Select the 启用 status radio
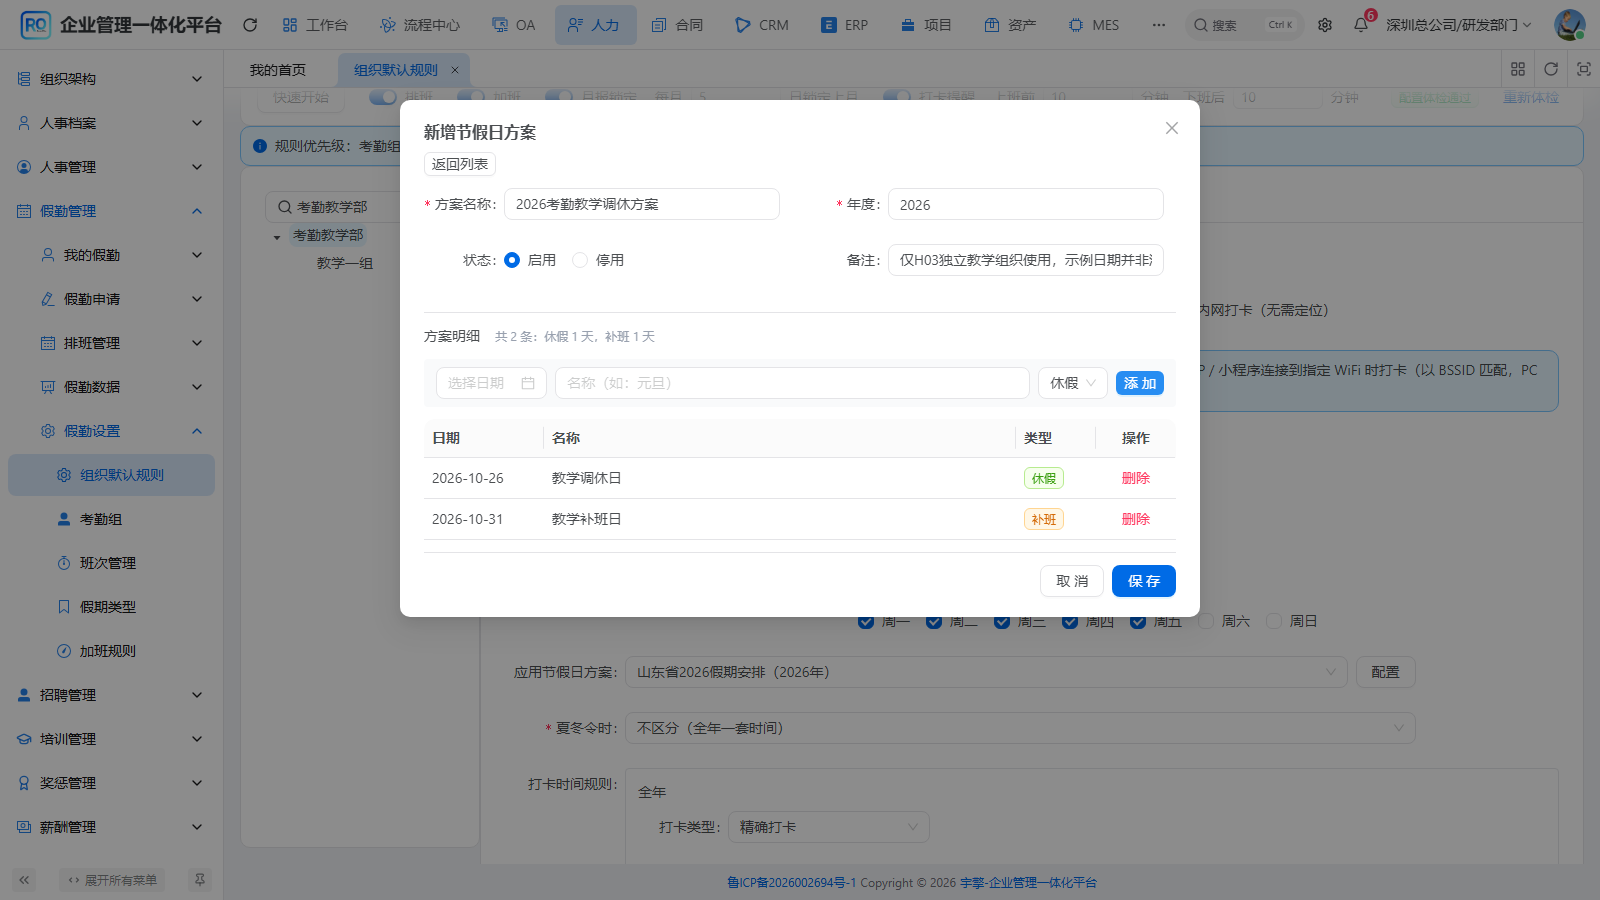 (x=512, y=260)
